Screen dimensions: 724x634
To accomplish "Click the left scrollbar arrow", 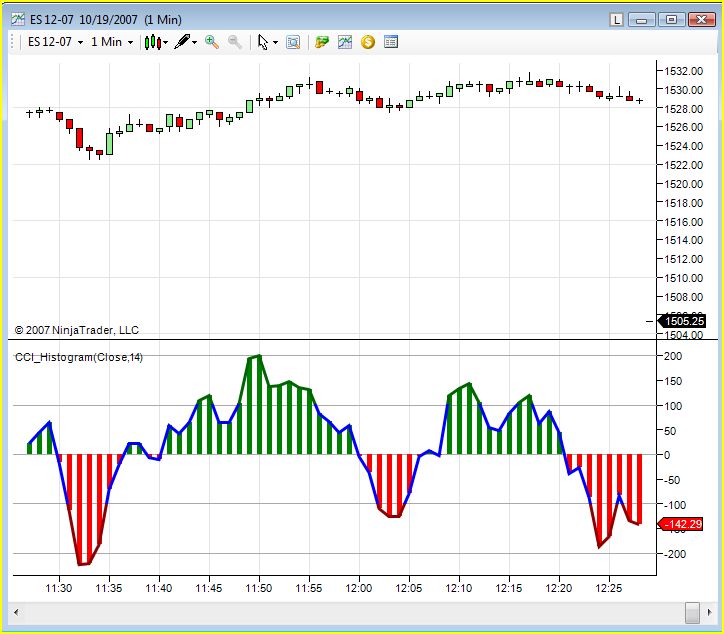I will tap(16, 613).
